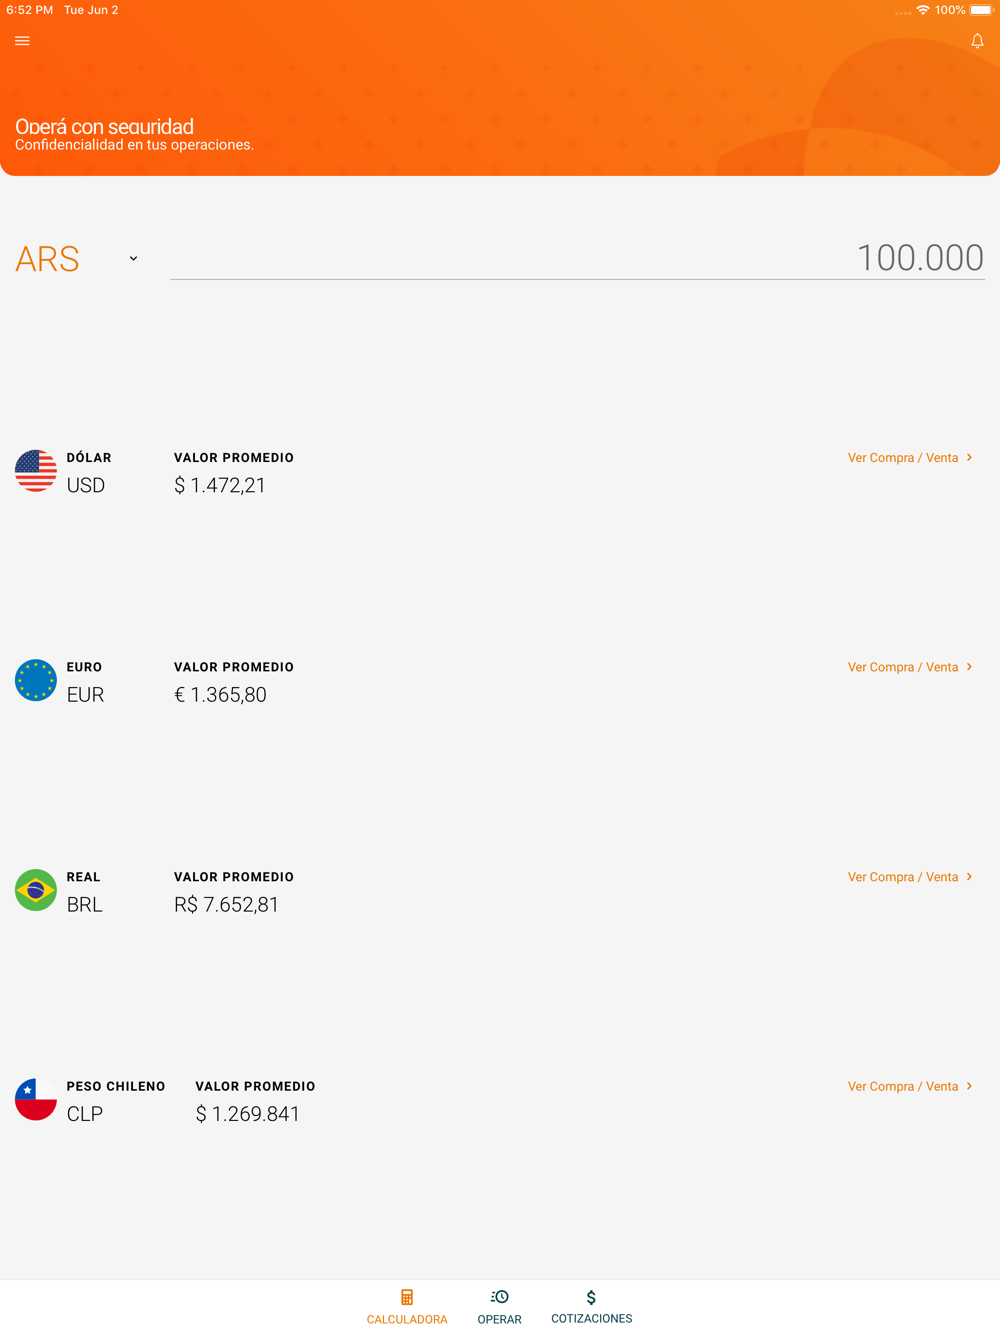This screenshot has height=1334, width=1000.
Task: Edit the 100.000 amount field
Action: [577, 258]
